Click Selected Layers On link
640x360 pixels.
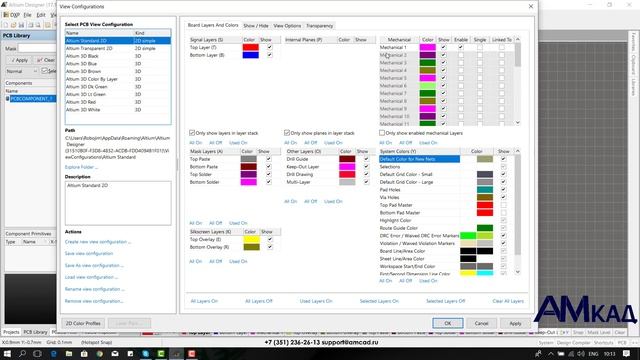[379, 301]
